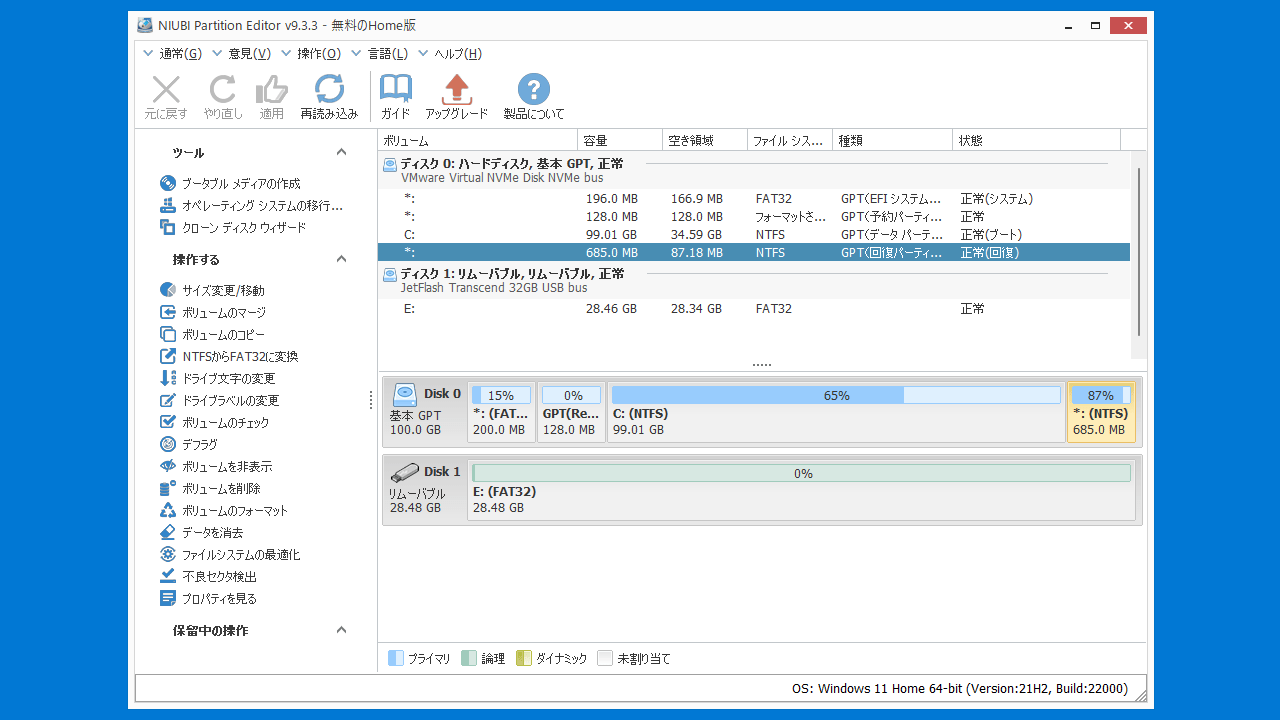Click the ドライブ文字の変更 icon
The width and height of the screenshot is (1280, 720).
click(x=168, y=378)
